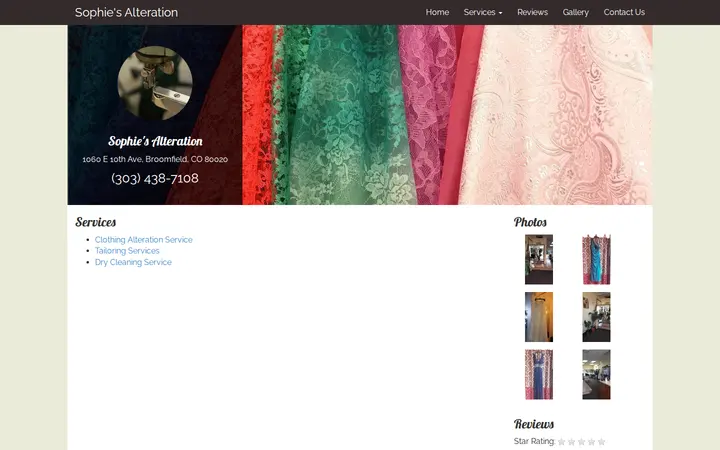Expand the Services dropdown menu
Image resolution: width=720 pixels, height=450 pixels.
[483, 12]
